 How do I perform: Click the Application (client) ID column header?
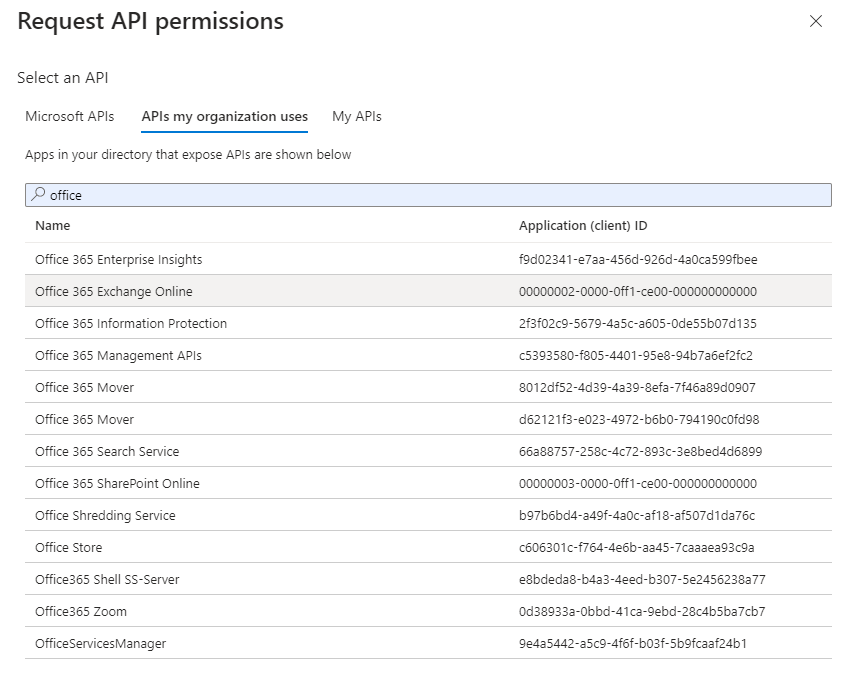pos(583,226)
